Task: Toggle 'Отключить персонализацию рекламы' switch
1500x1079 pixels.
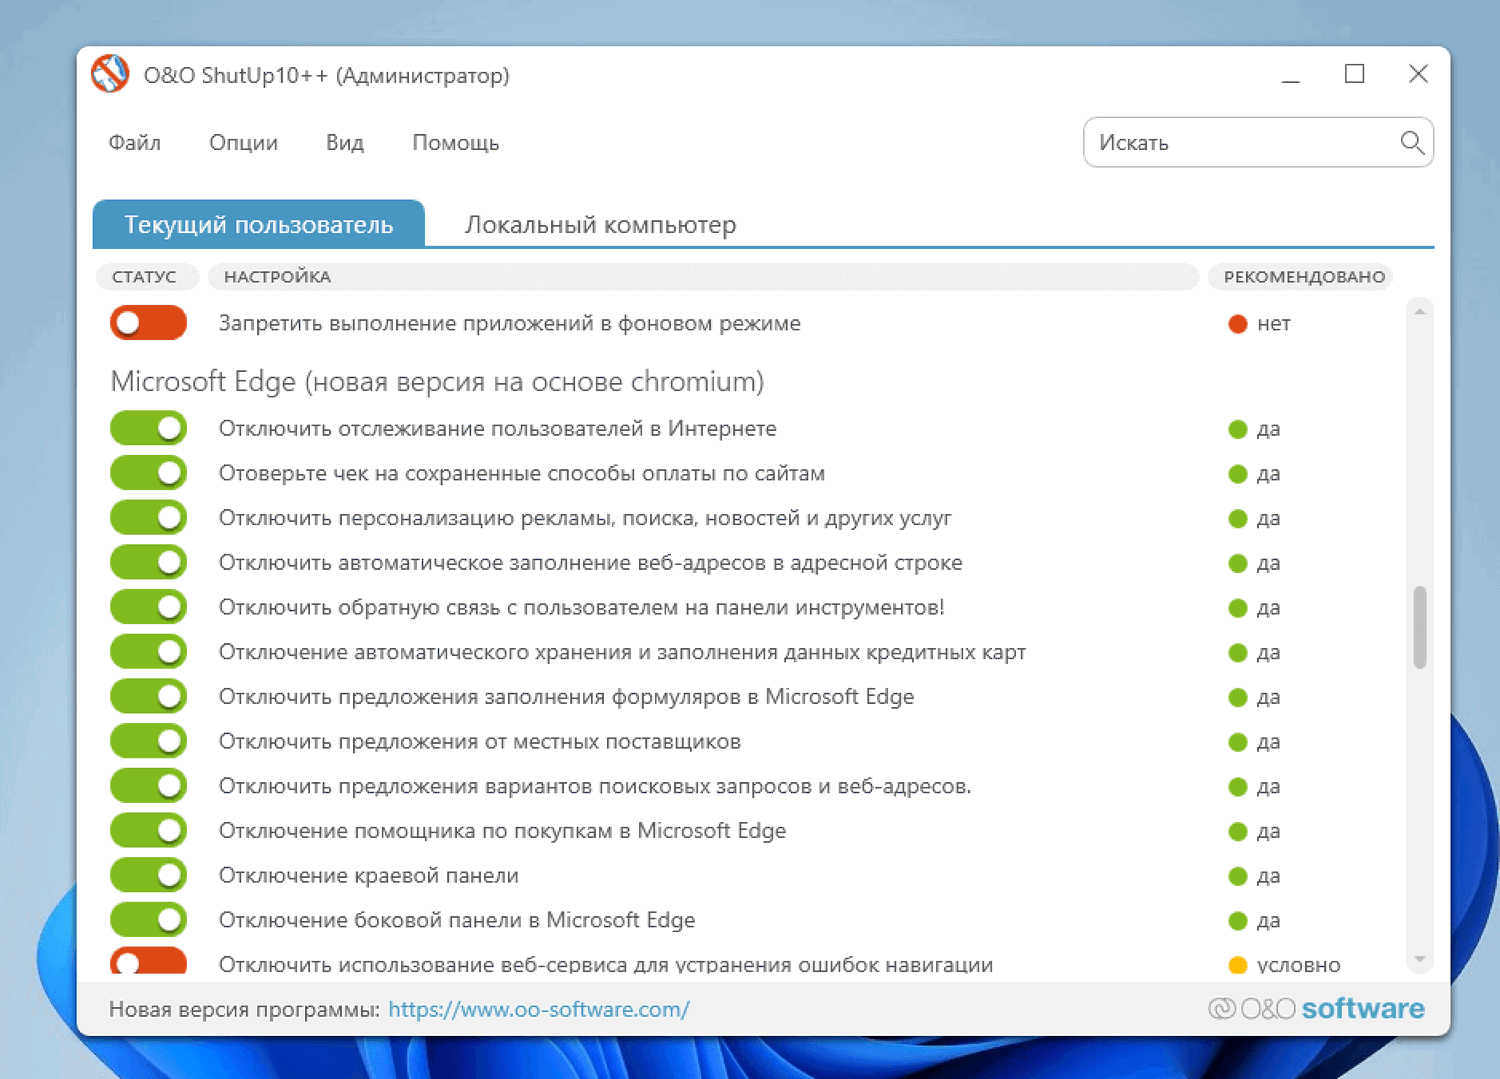Action: coord(148,518)
